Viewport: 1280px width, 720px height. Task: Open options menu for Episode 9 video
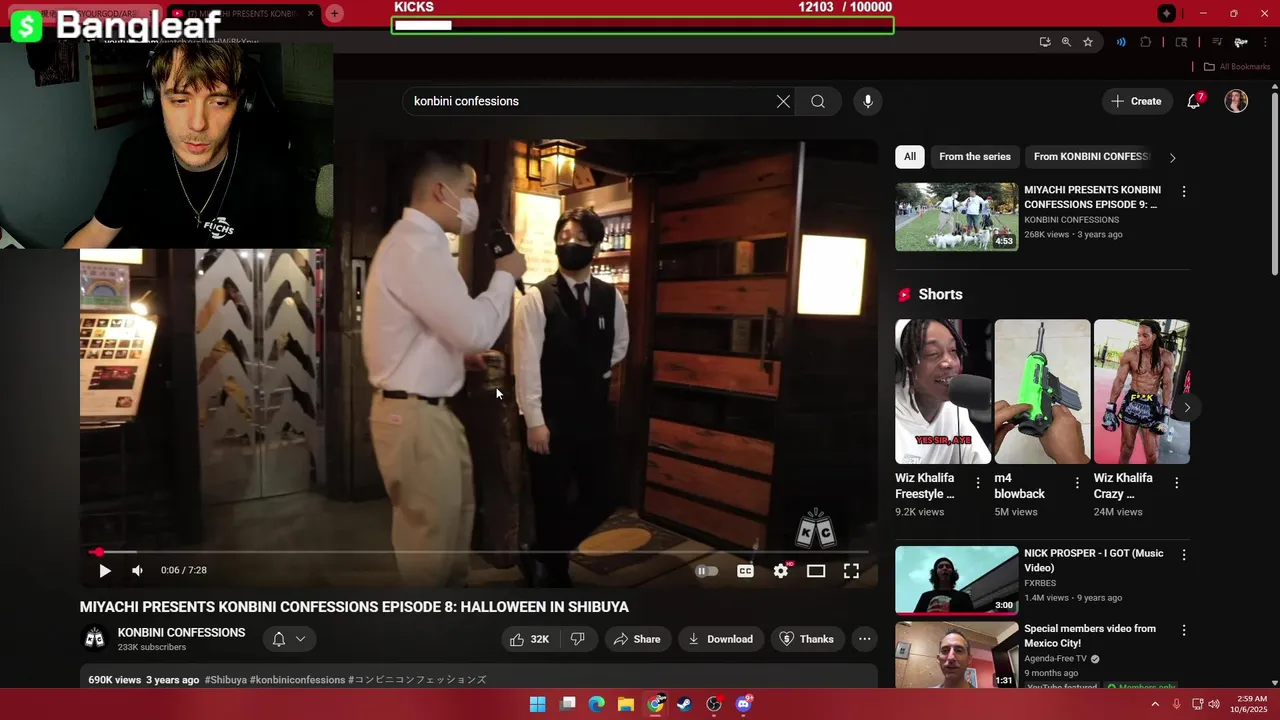point(1184,191)
